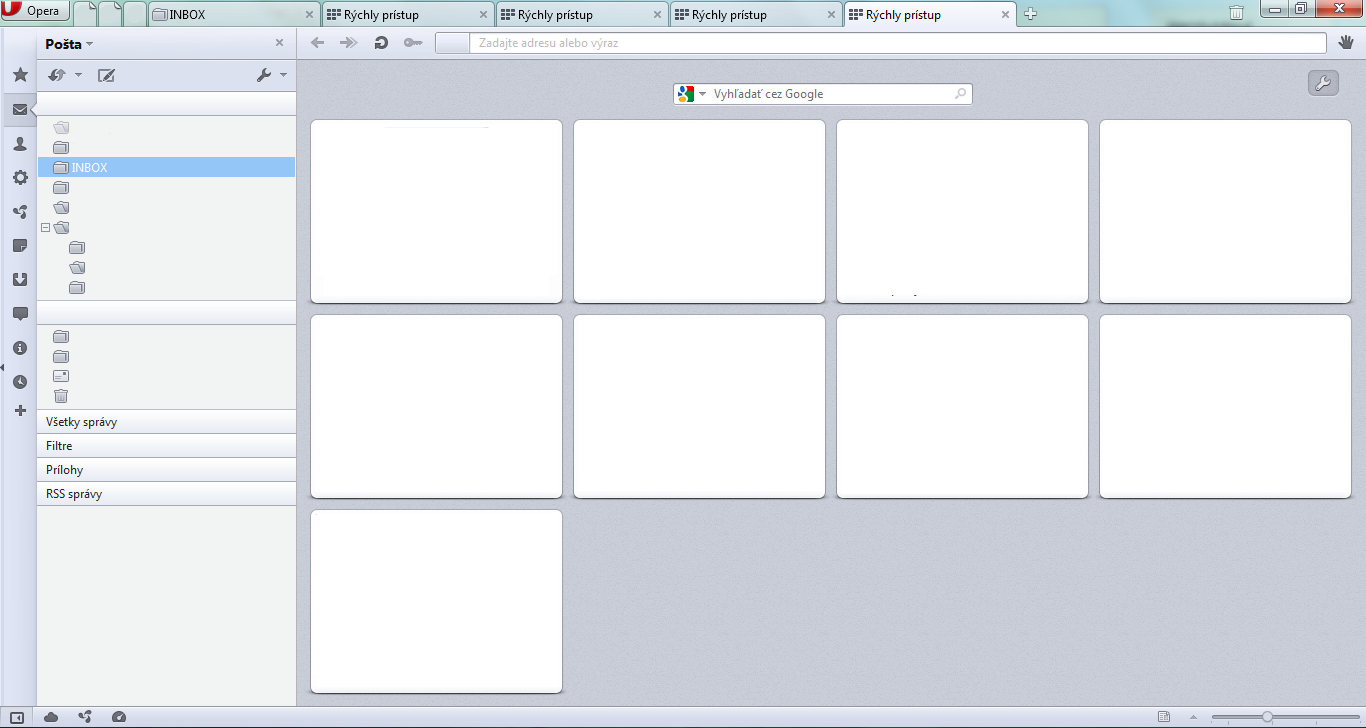1366x728 pixels.
Task: Select the INBOX folder in mail tree
Action: pos(166,168)
